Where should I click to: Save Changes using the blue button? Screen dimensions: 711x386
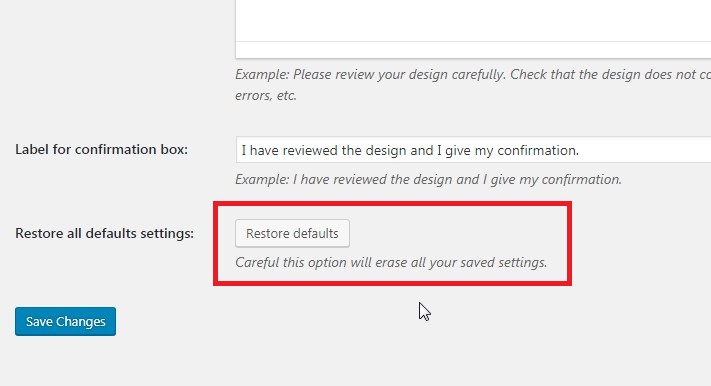tap(65, 321)
